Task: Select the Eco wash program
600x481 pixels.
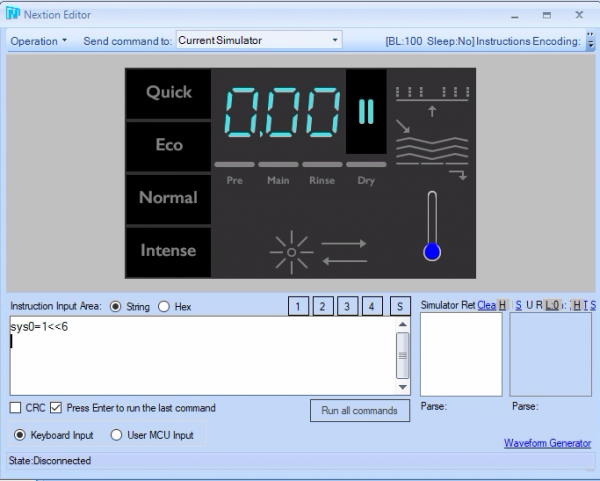Action: (x=168, y=146)
